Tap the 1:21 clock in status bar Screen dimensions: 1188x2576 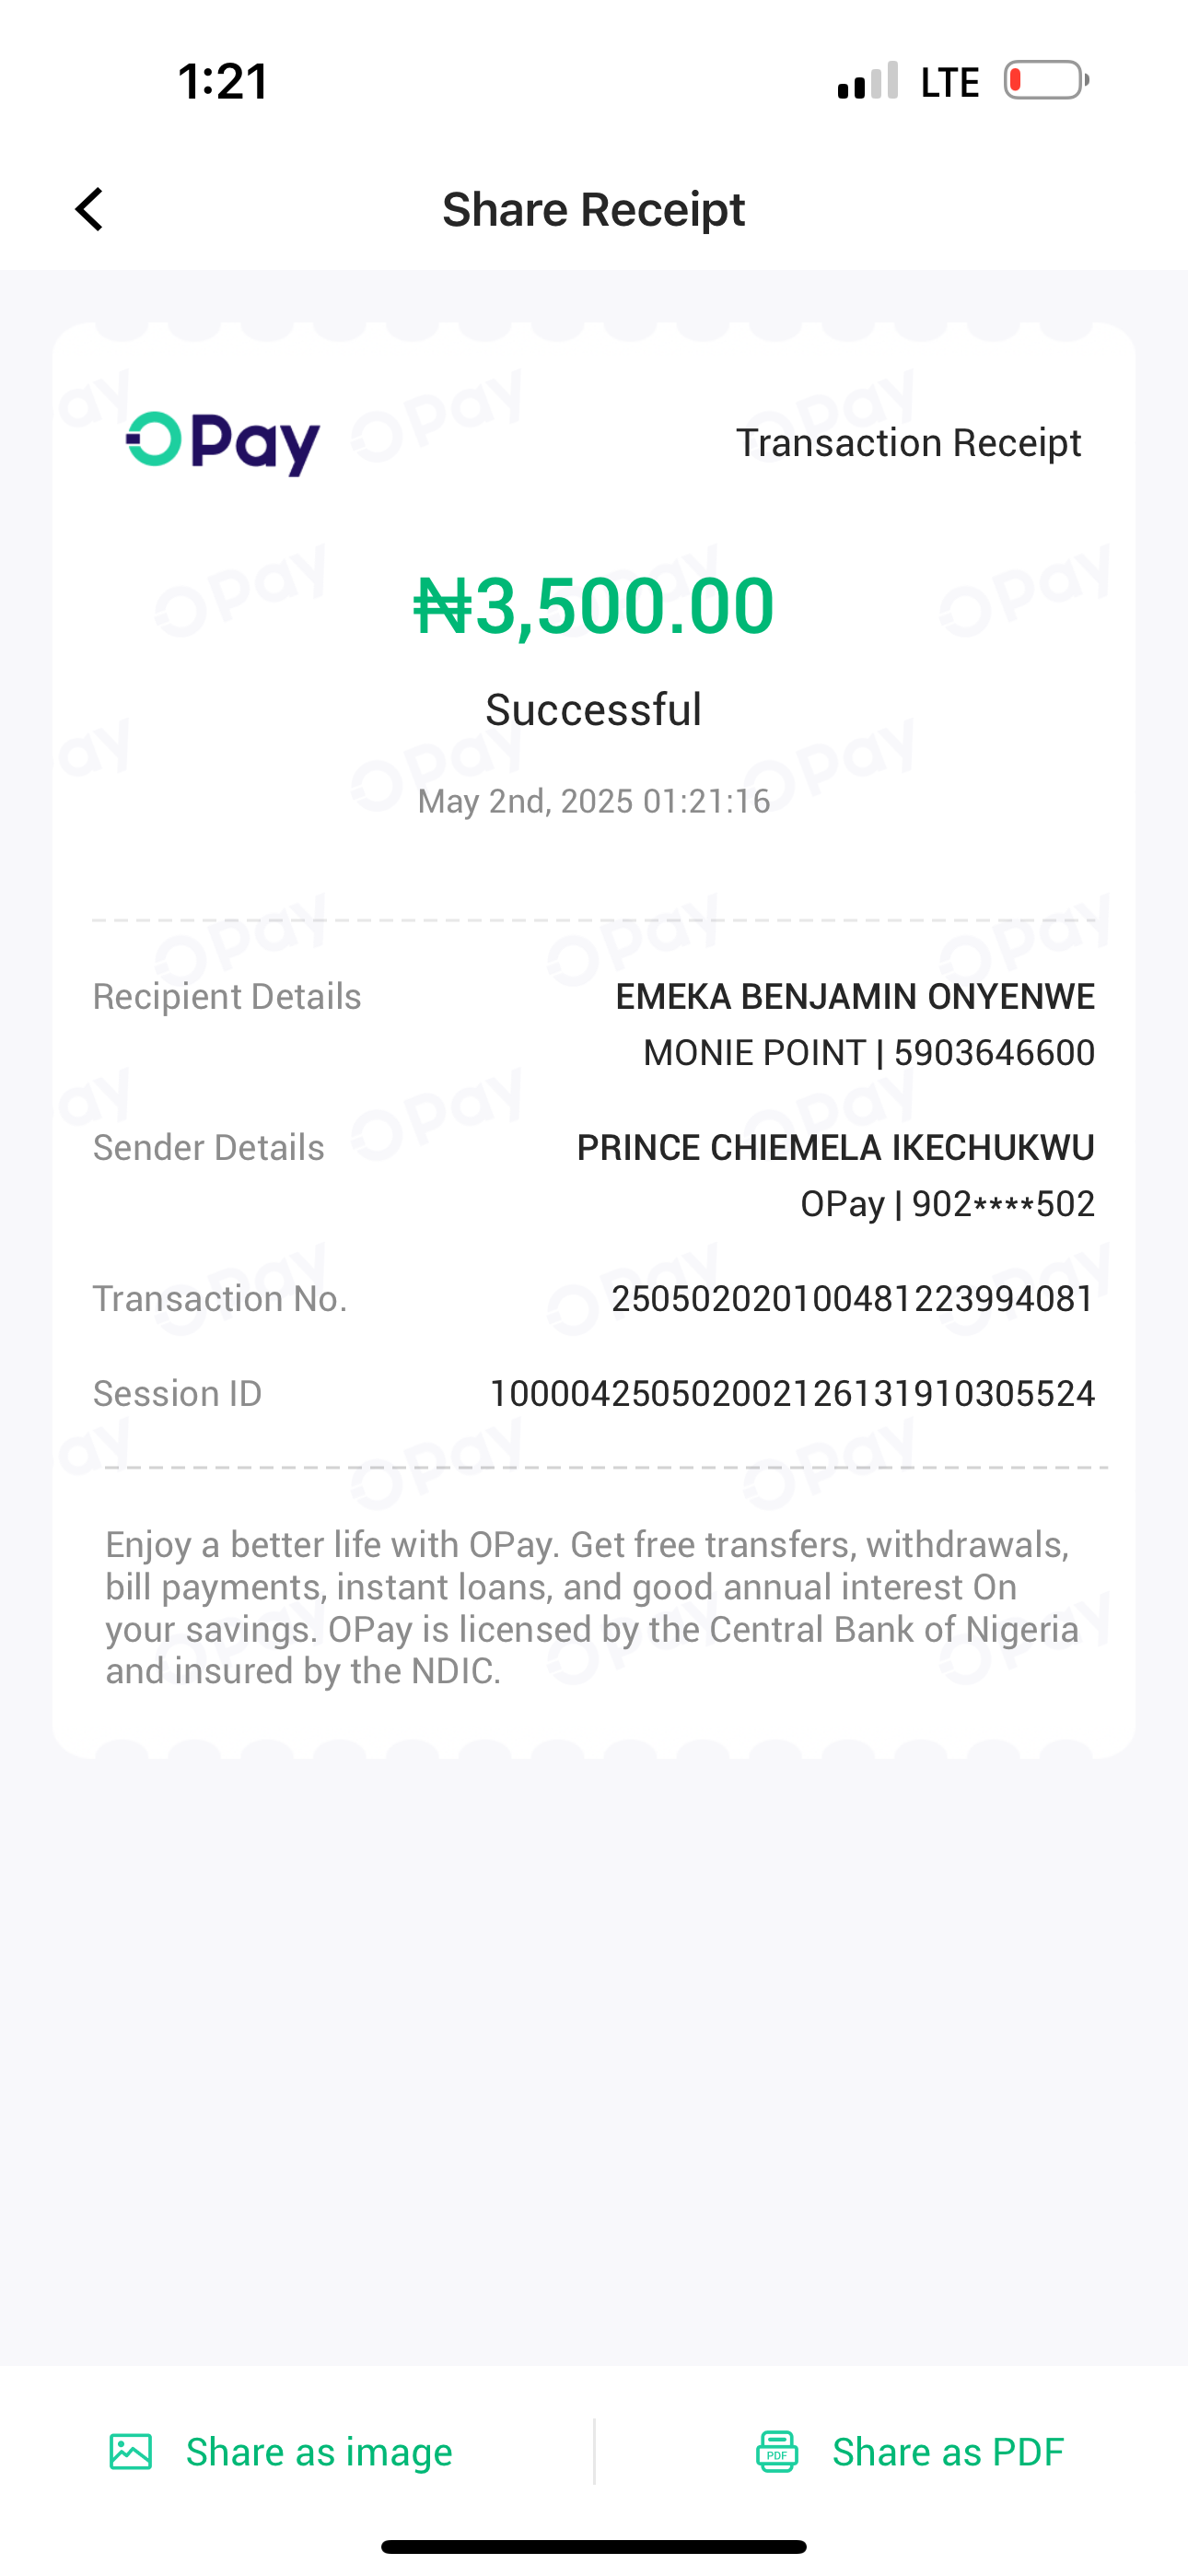coord(223,81)
